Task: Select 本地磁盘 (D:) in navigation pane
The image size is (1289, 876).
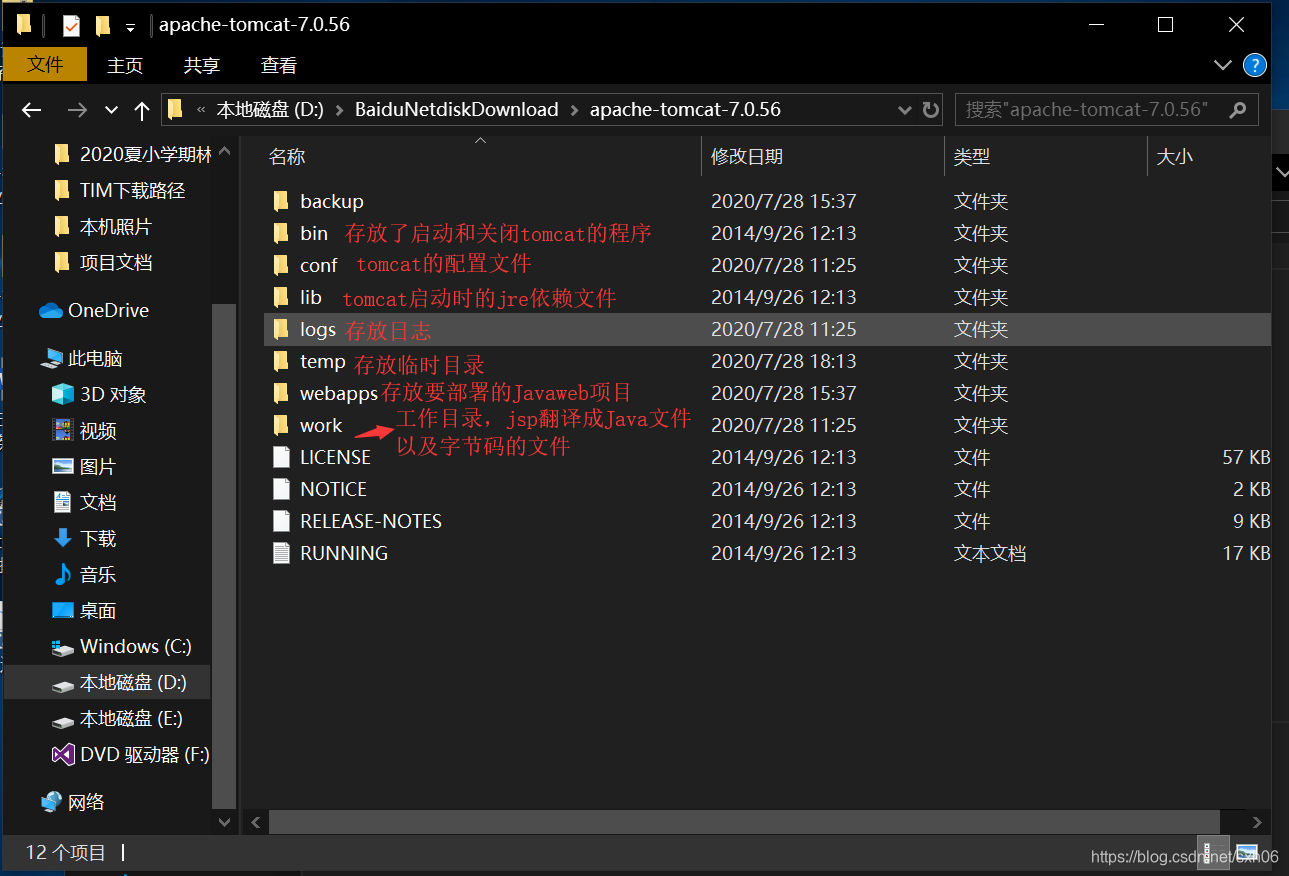Action: (x=119, y=682)
